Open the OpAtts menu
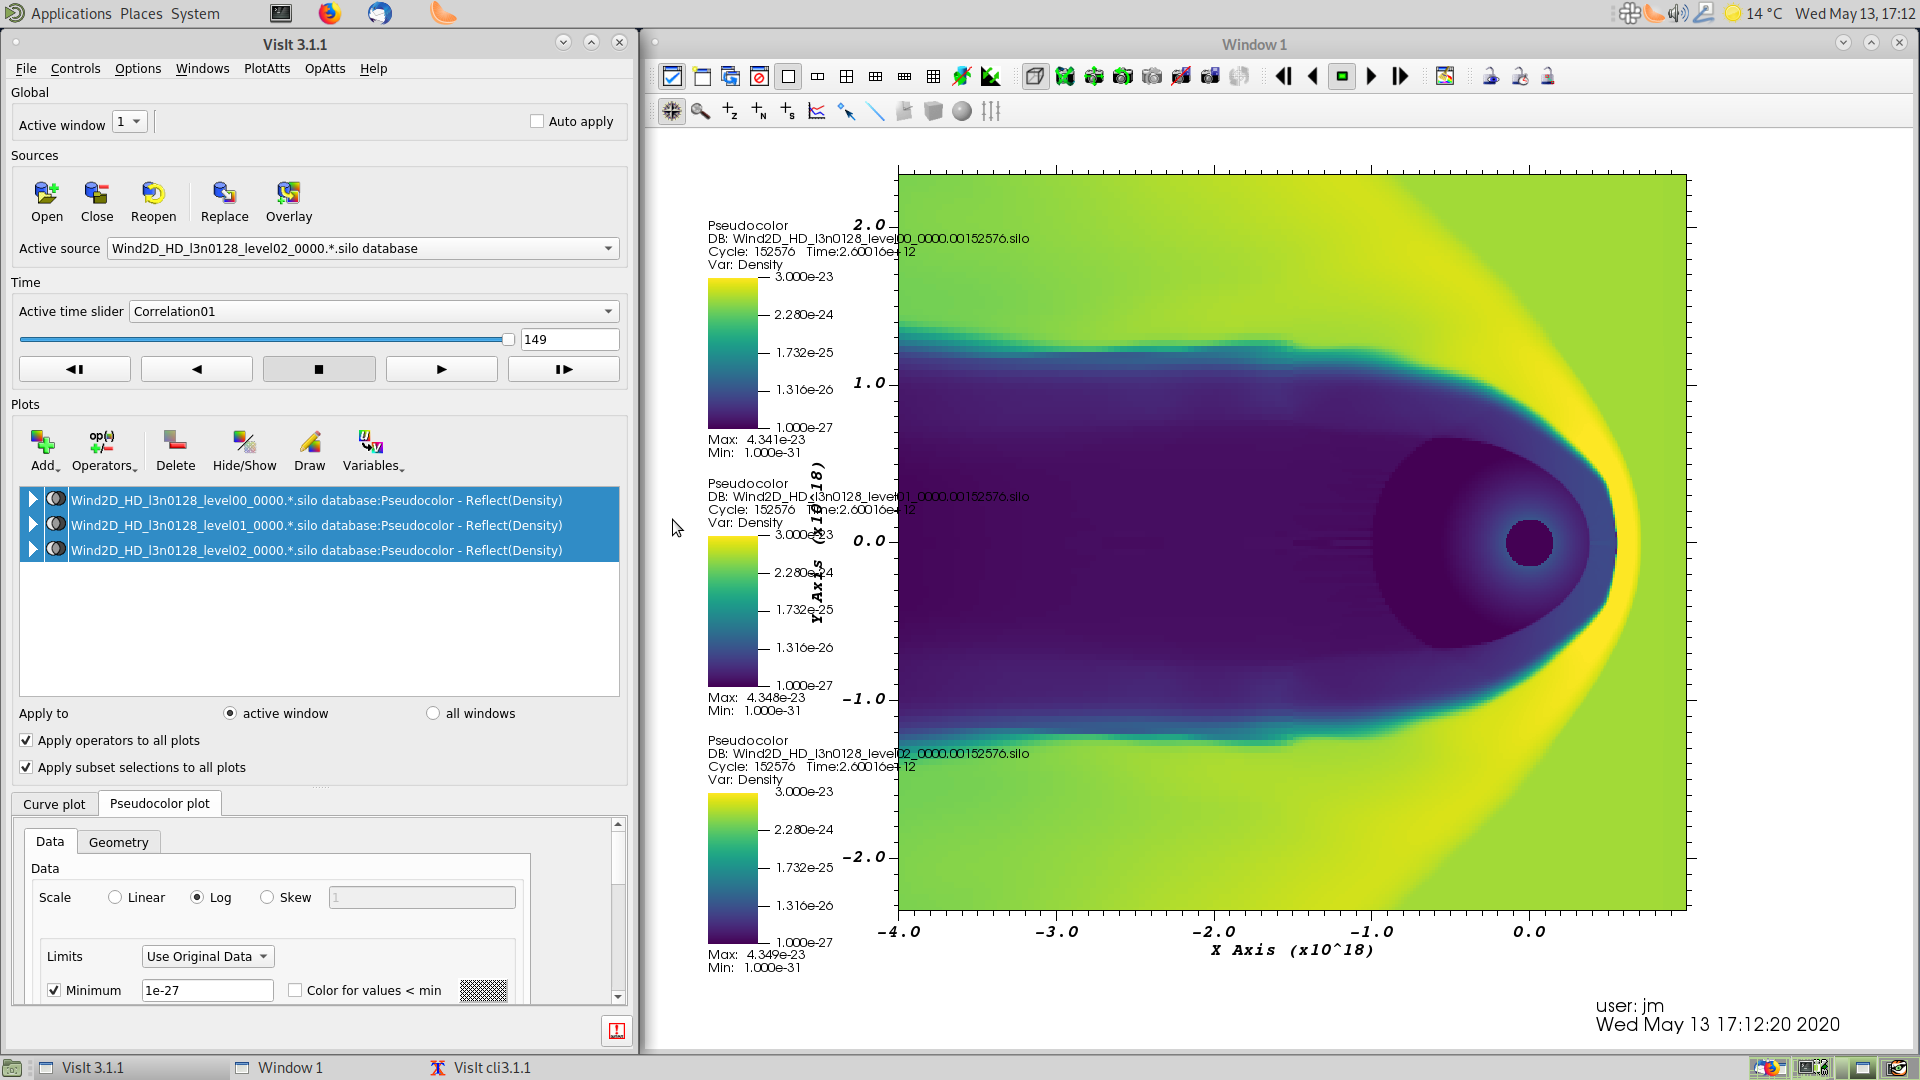Viewport: 1920px width, 1080px height. click(325, 68)
